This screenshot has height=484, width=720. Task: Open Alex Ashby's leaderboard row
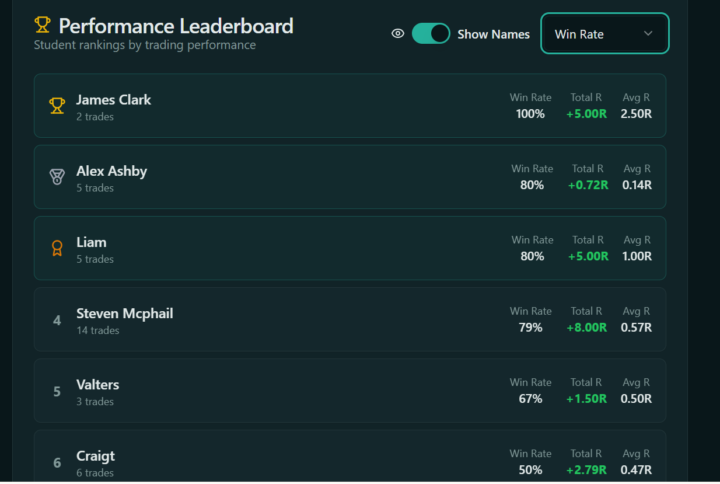pos(350,177)
